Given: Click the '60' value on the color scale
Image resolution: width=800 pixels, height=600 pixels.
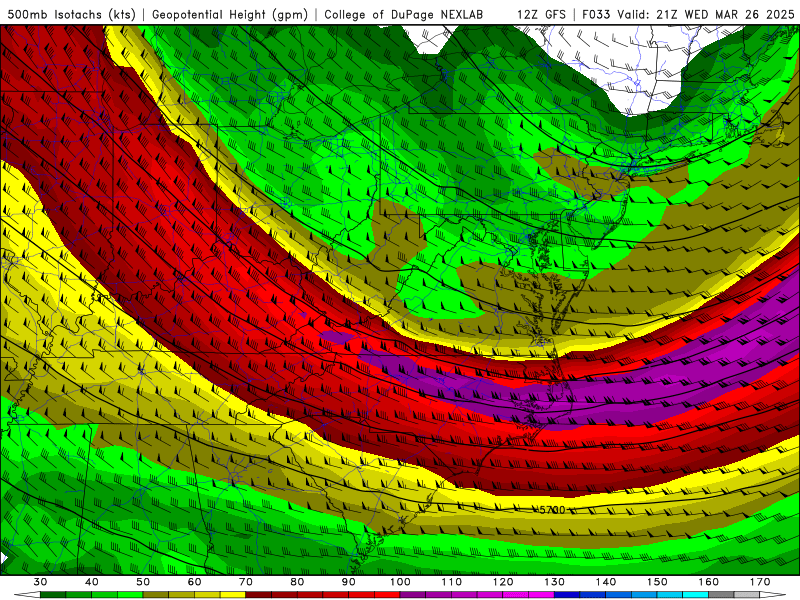Looking at the screenshot, I should tap(194, 582).
